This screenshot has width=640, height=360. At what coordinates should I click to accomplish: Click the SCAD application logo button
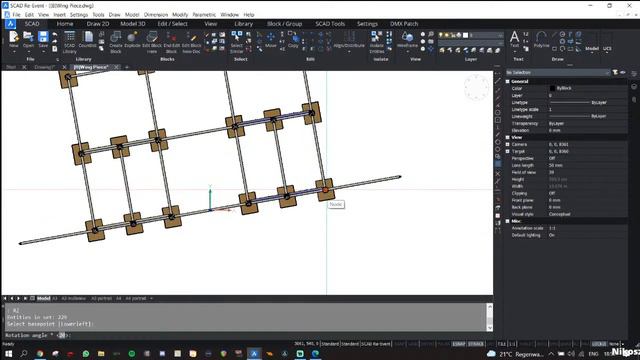click(11, 24)
